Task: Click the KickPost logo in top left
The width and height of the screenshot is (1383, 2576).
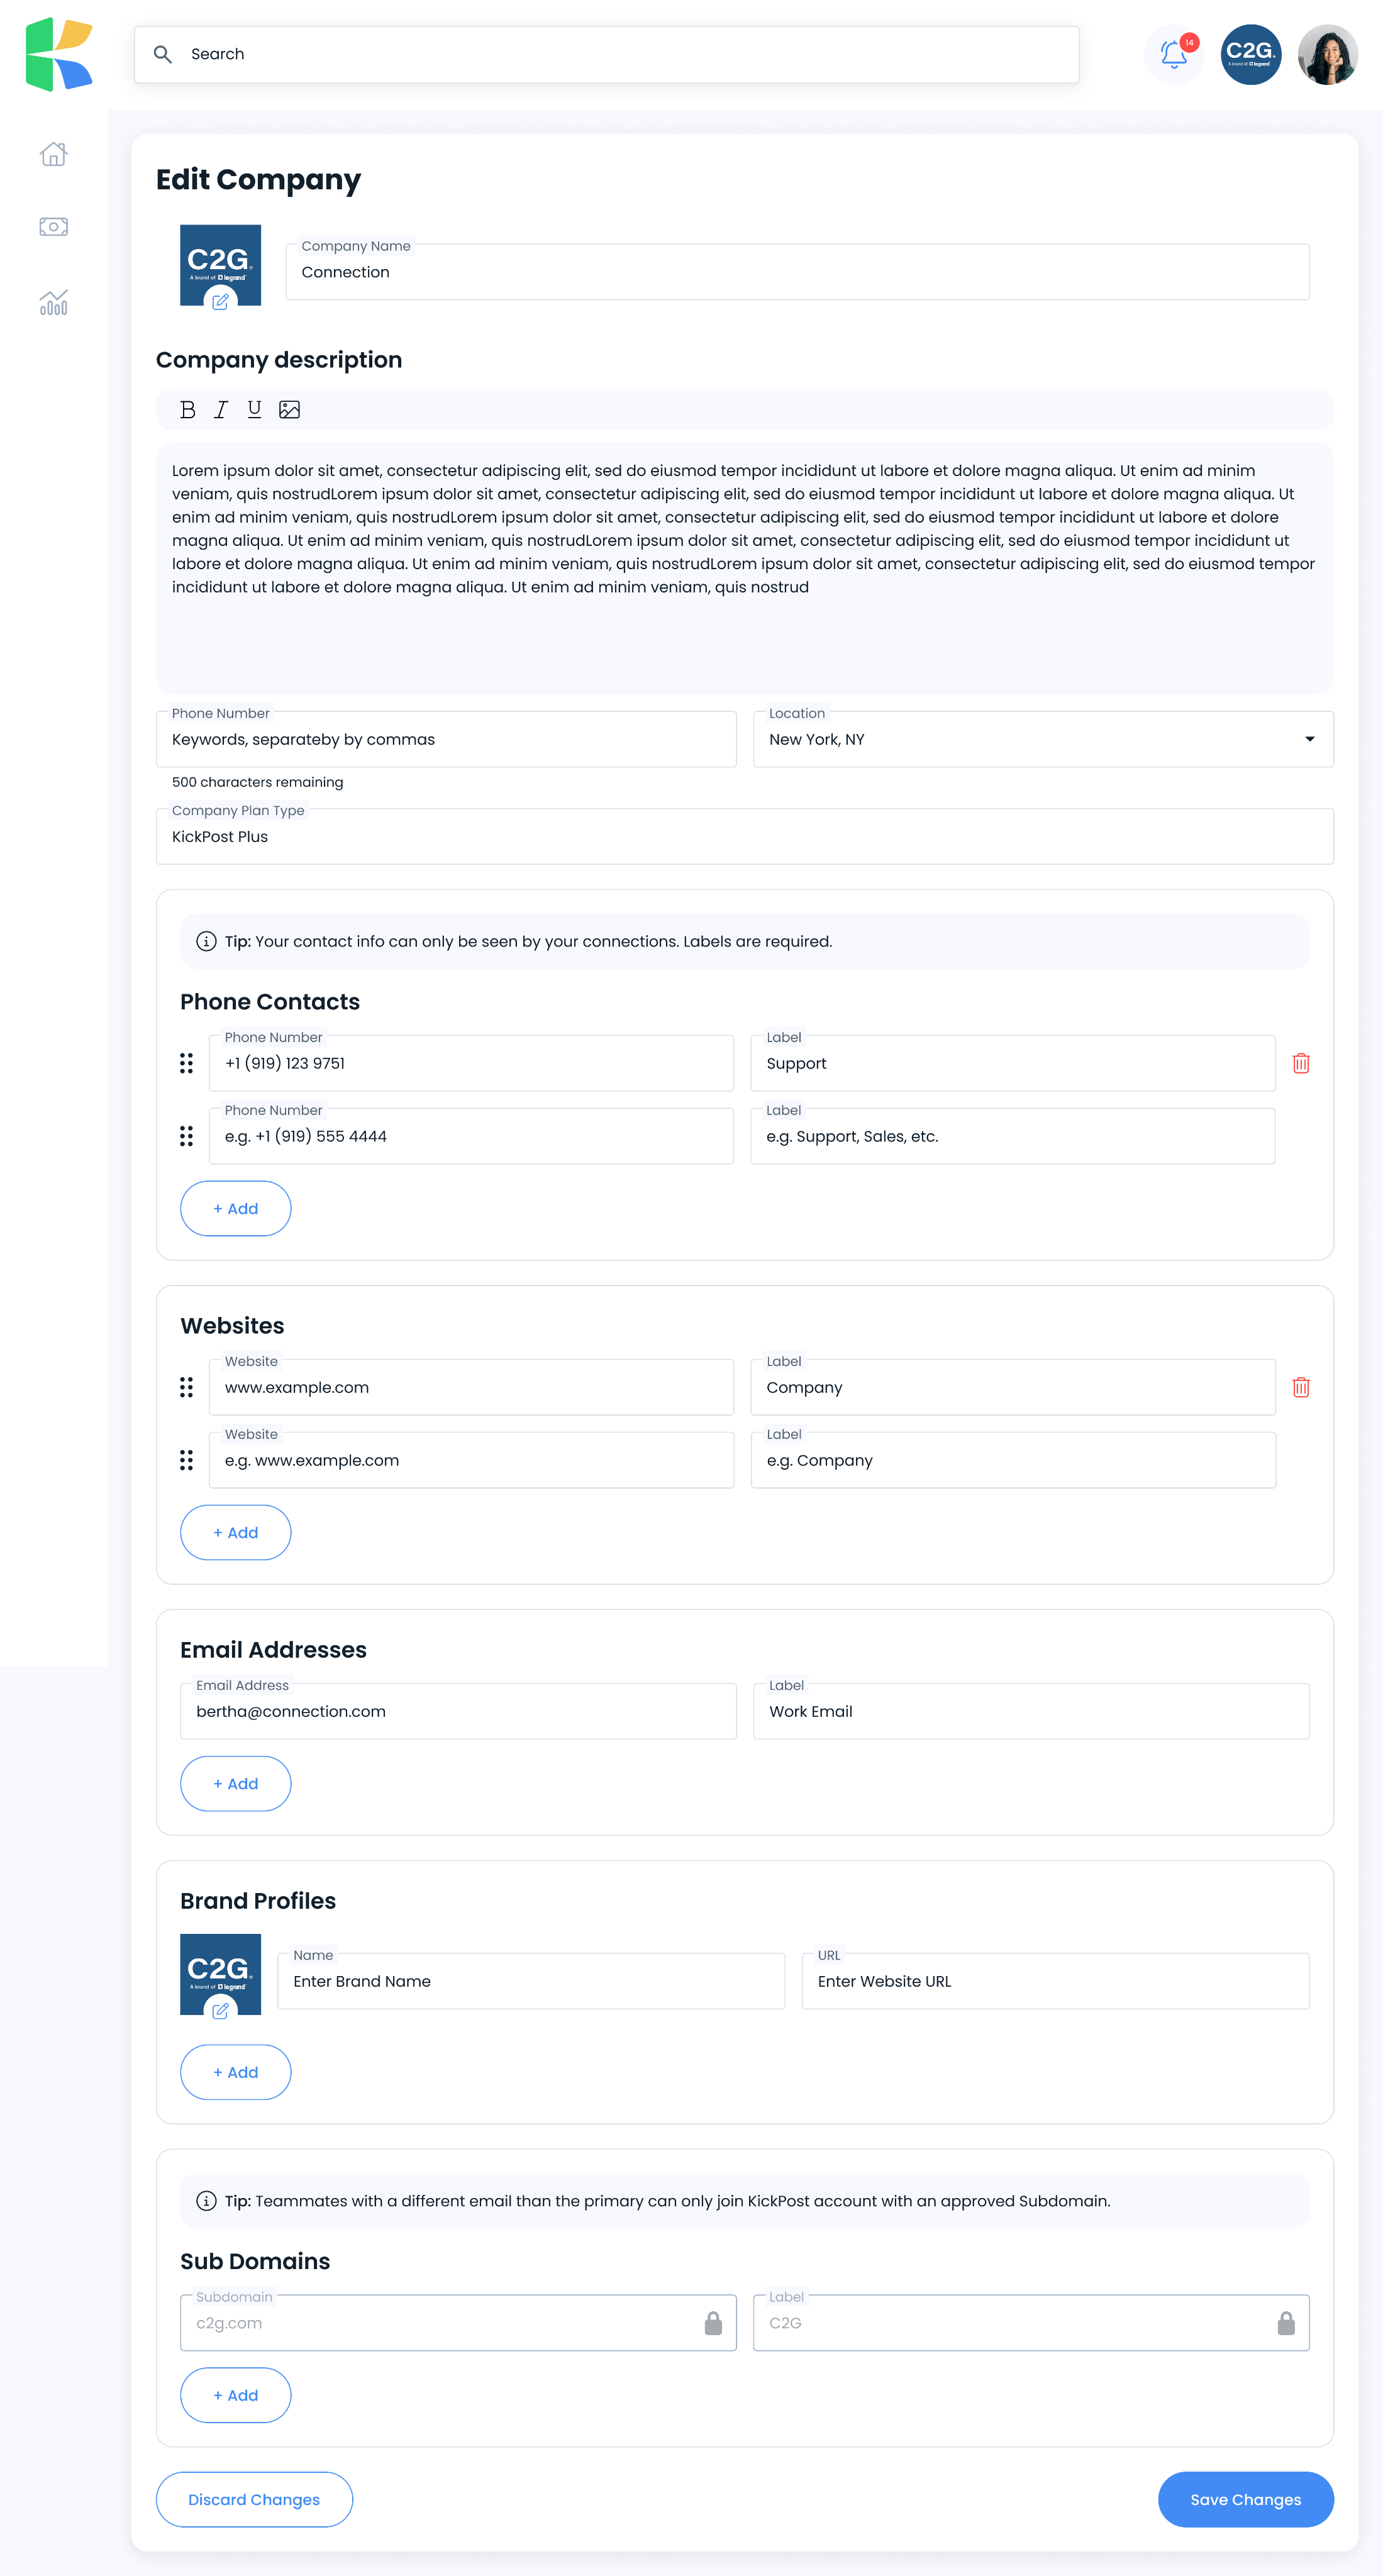Action: (x=59, y=54)
